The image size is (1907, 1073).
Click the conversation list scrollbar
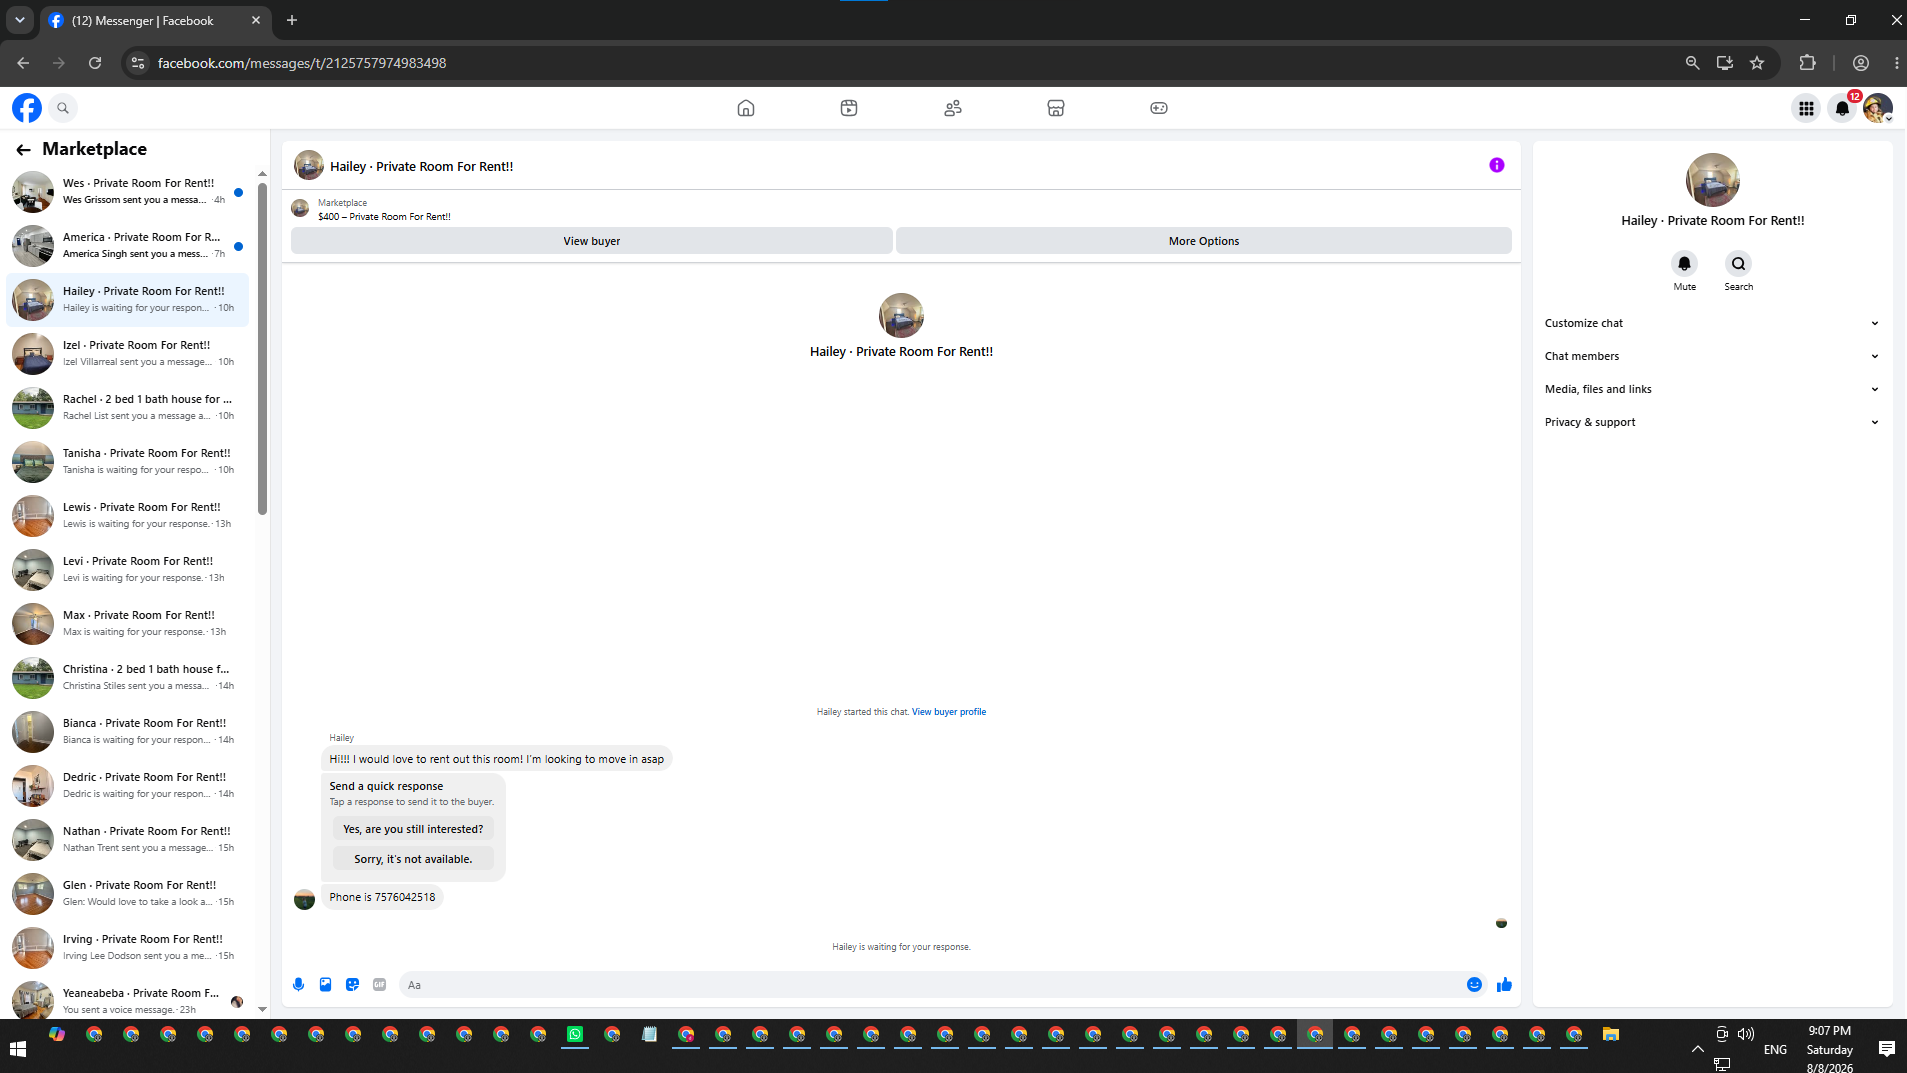263,350
